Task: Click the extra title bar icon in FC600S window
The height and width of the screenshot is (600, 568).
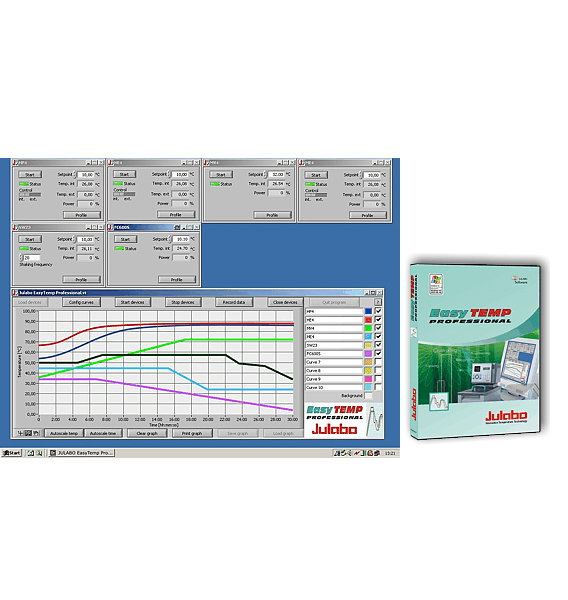Action: [x=177, y=227]
